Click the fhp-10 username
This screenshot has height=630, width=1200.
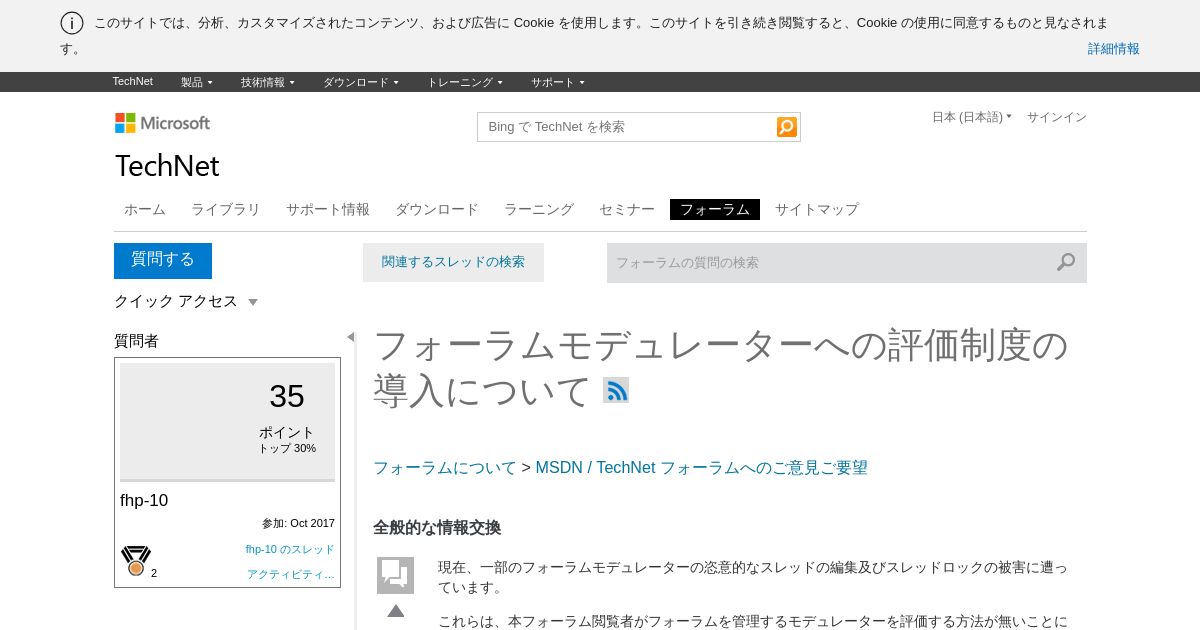pyautogui.click(x=144, y=500)
